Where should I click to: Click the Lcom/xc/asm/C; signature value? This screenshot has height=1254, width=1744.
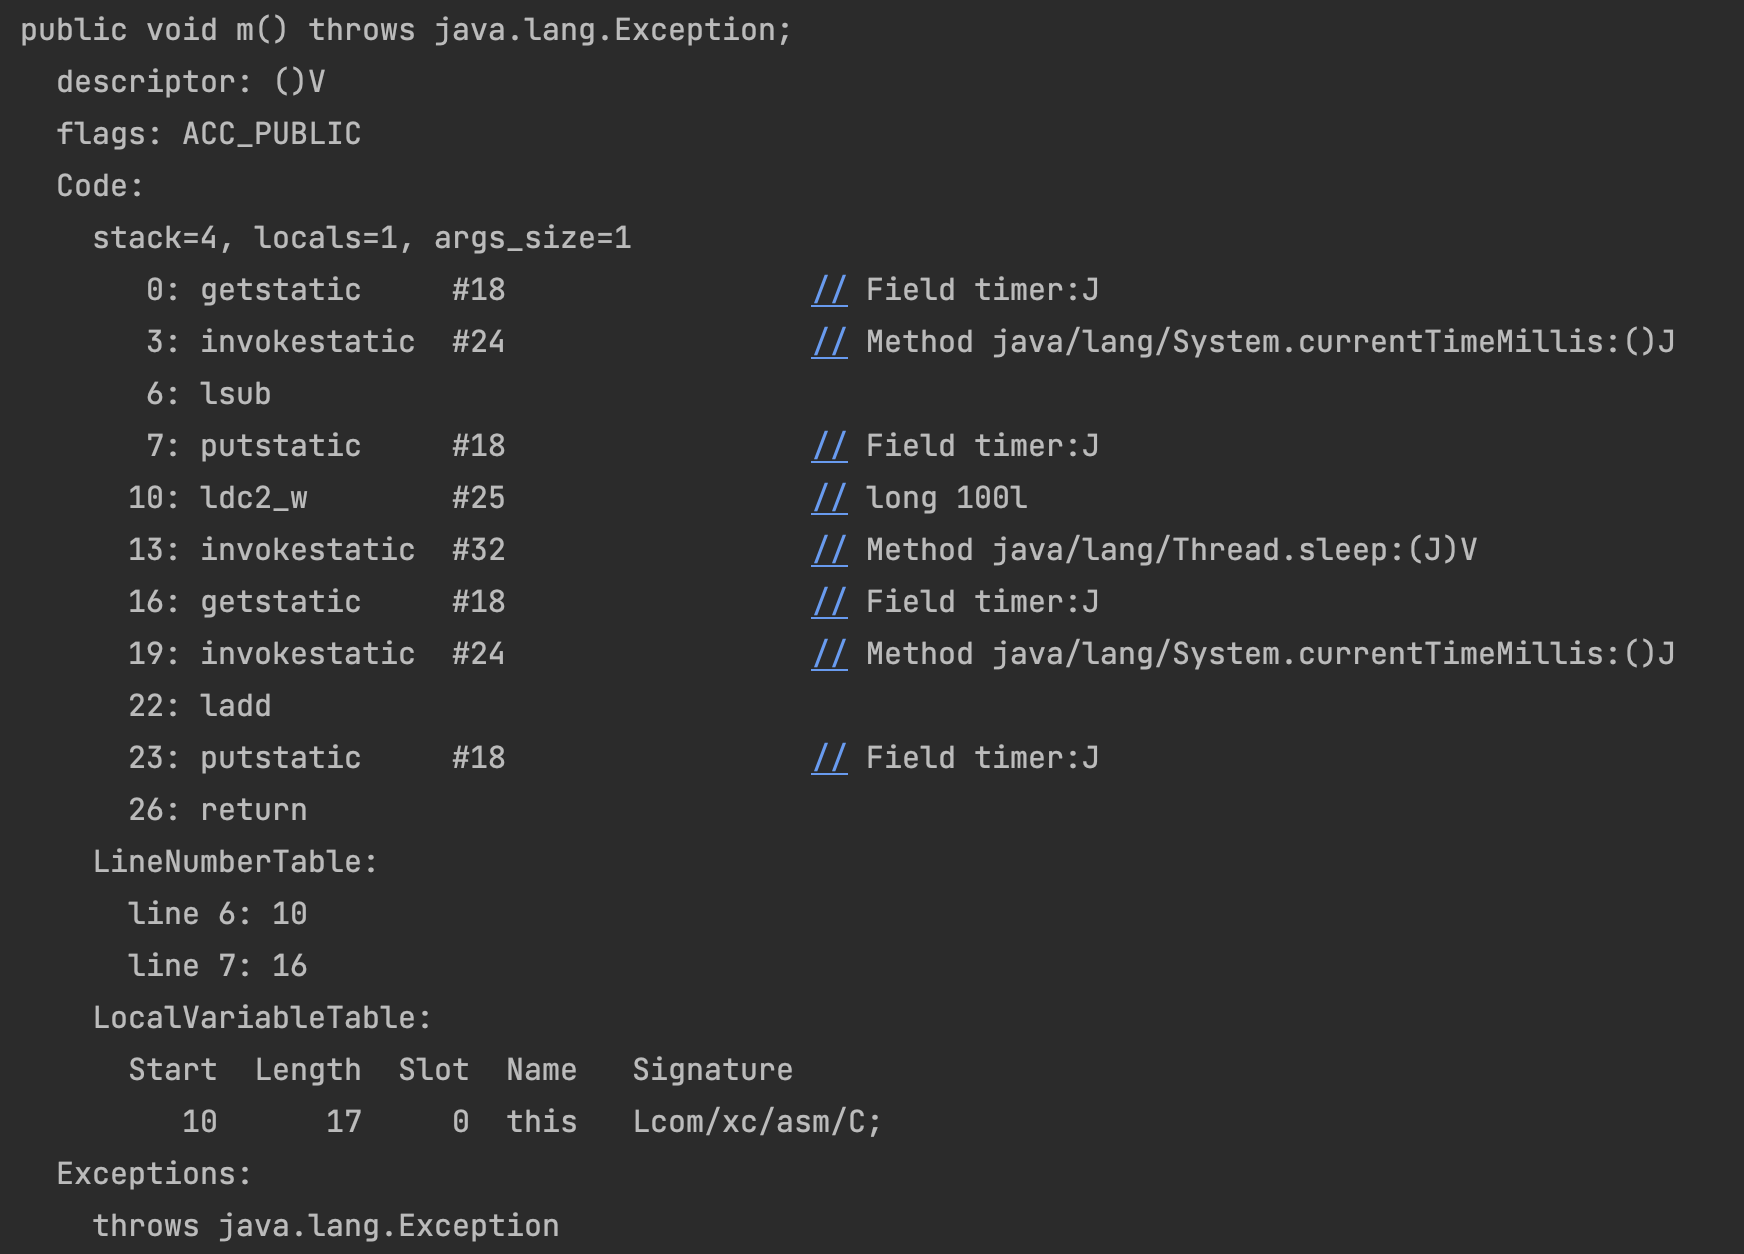(757, 1122)
